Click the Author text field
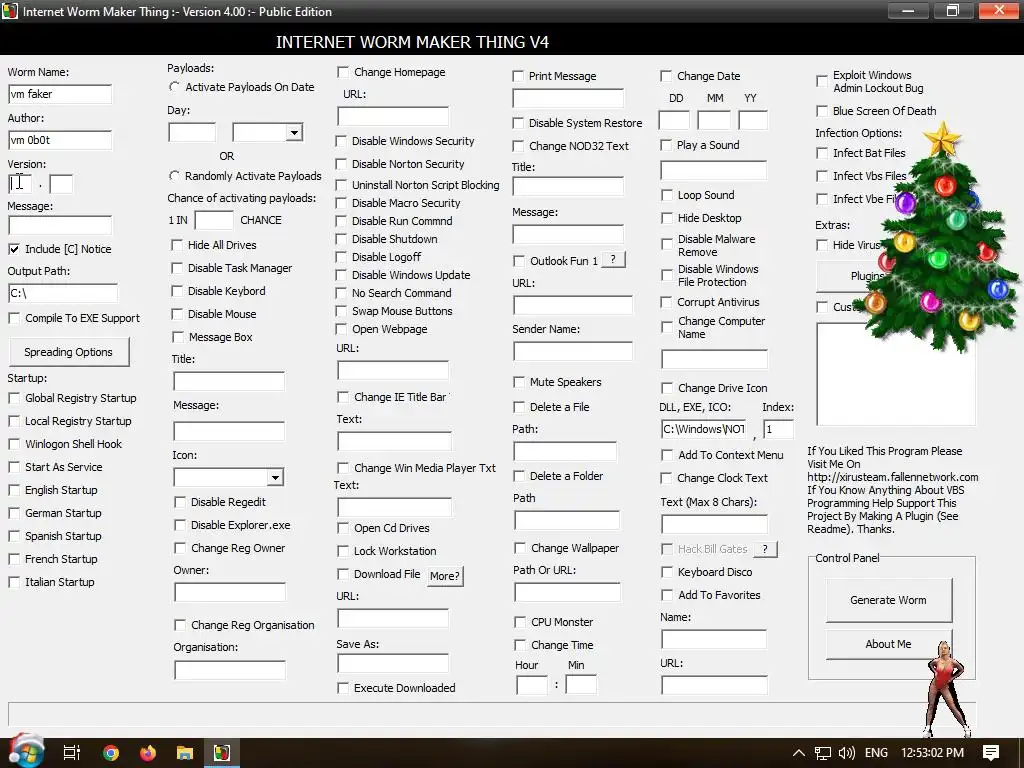Image resolution: width=1024 pixels, height=768 pixels. click(60, 140)
